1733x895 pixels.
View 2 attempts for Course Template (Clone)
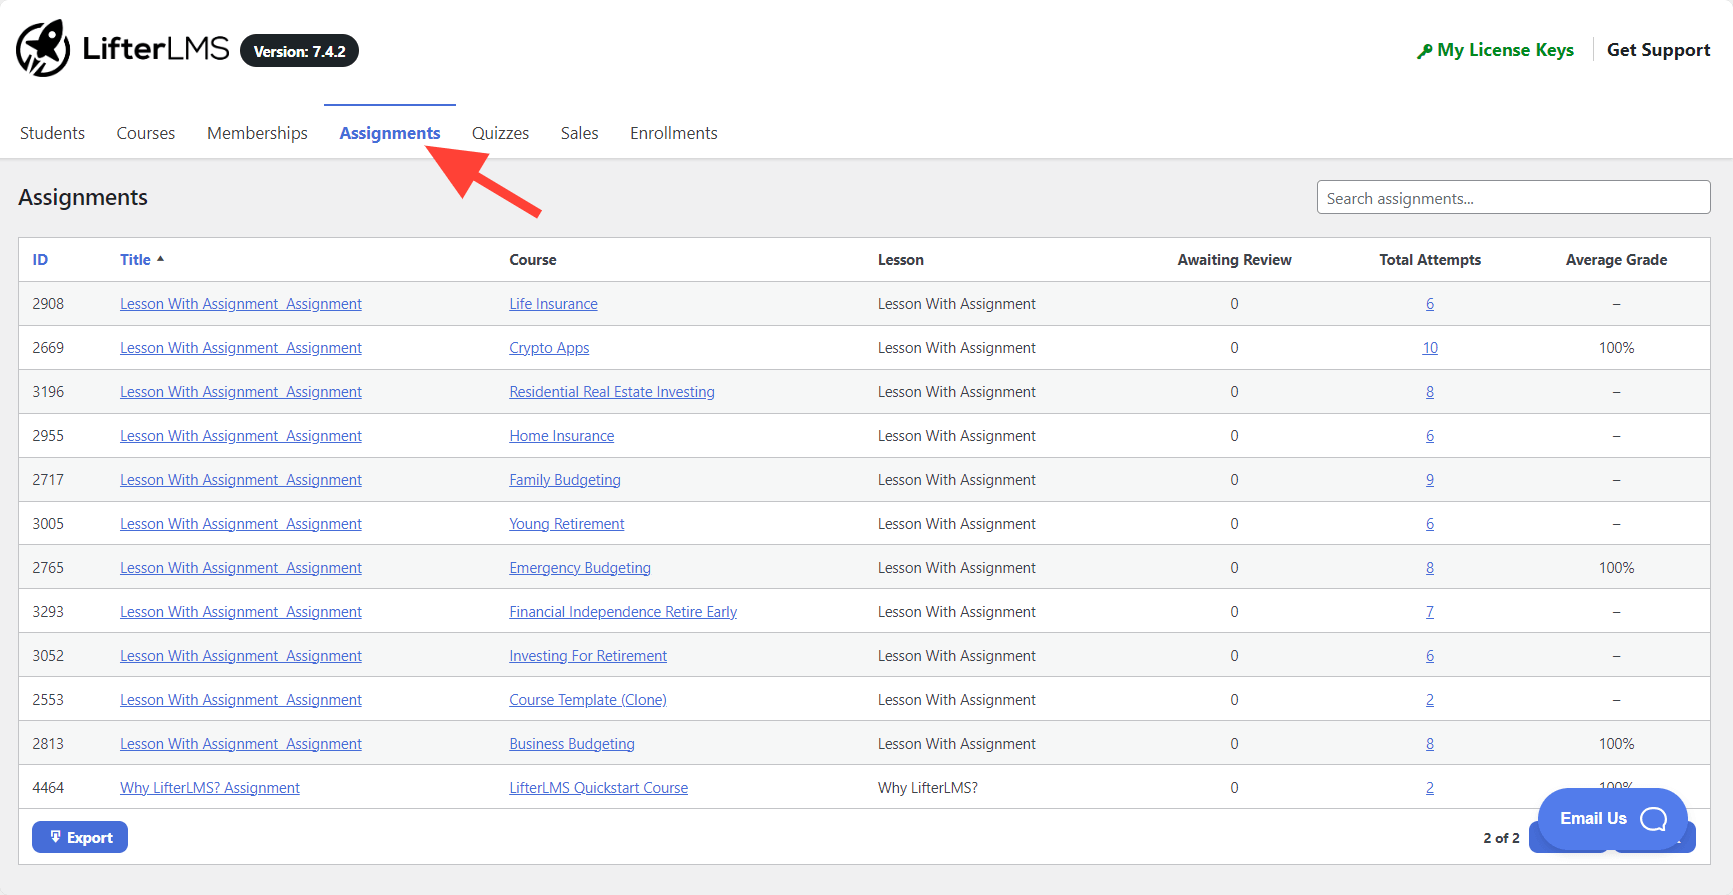[x=1430, y=700]
